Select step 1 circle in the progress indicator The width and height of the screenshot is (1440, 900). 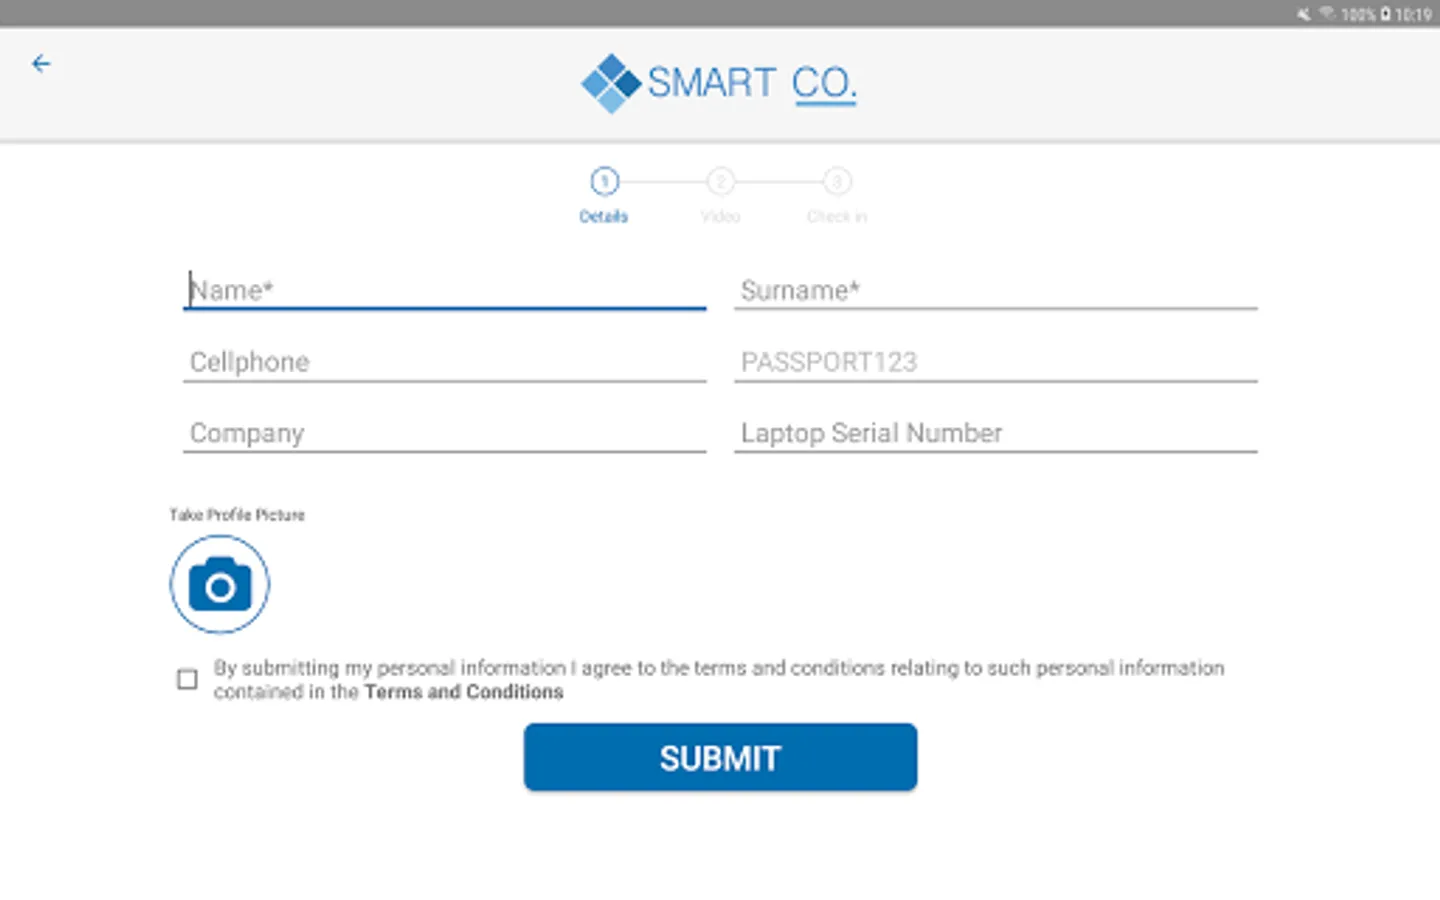[604, 183]
